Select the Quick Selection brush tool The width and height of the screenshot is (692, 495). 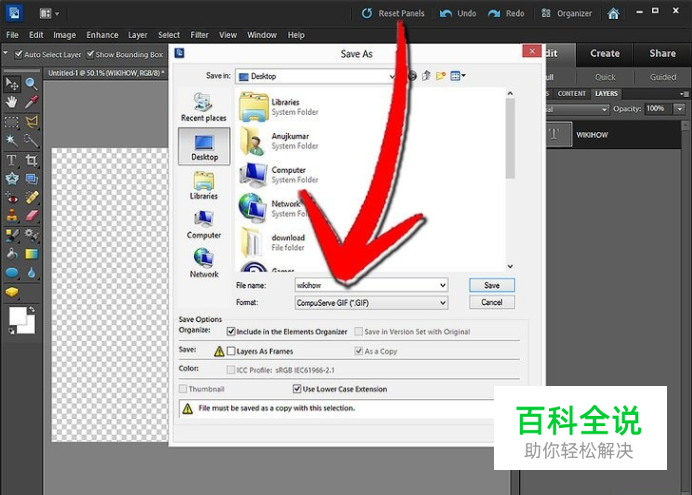pyautogui.click(x=31, y=141)
